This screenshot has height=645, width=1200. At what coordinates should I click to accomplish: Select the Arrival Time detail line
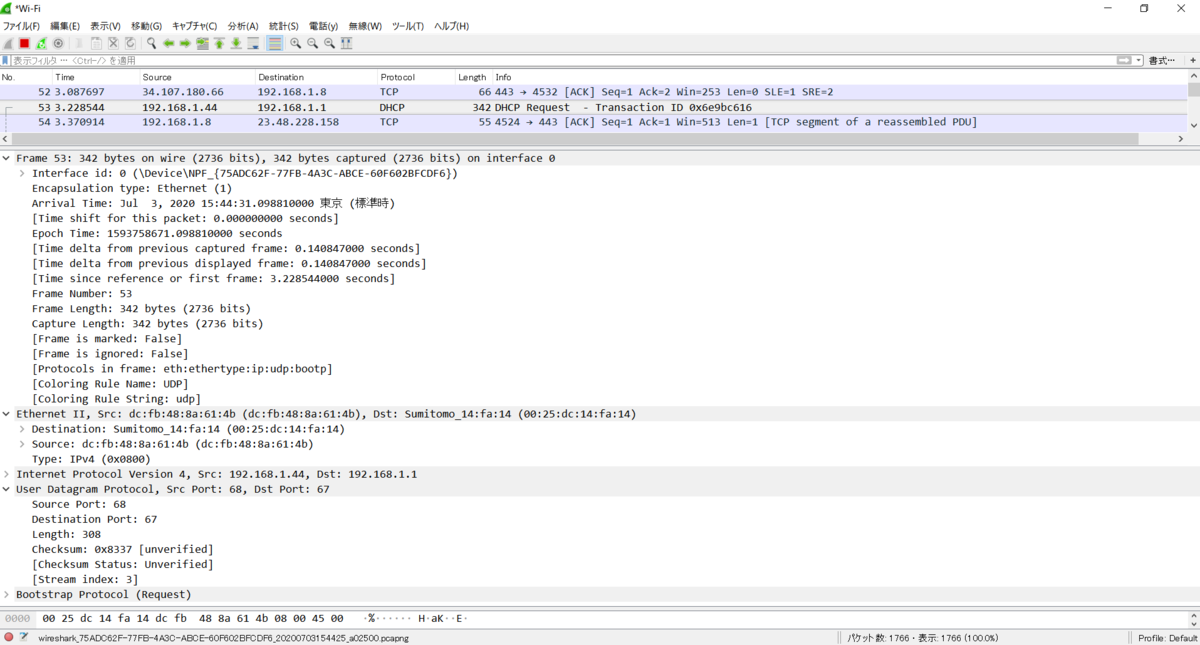point(213,203)
